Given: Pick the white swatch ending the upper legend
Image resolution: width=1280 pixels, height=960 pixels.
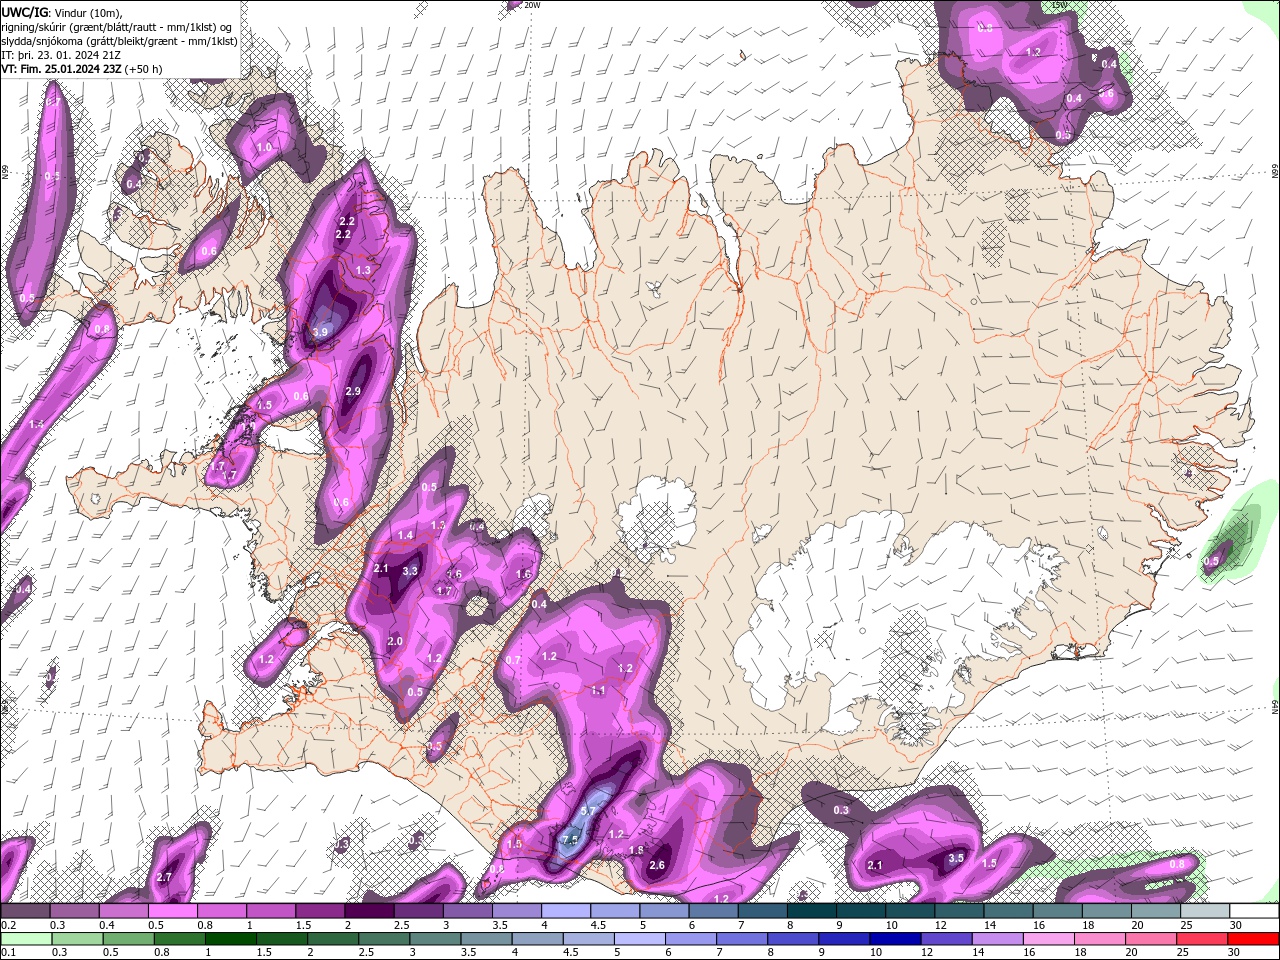Looking at the screenshot, I should tap(1254, 911).
